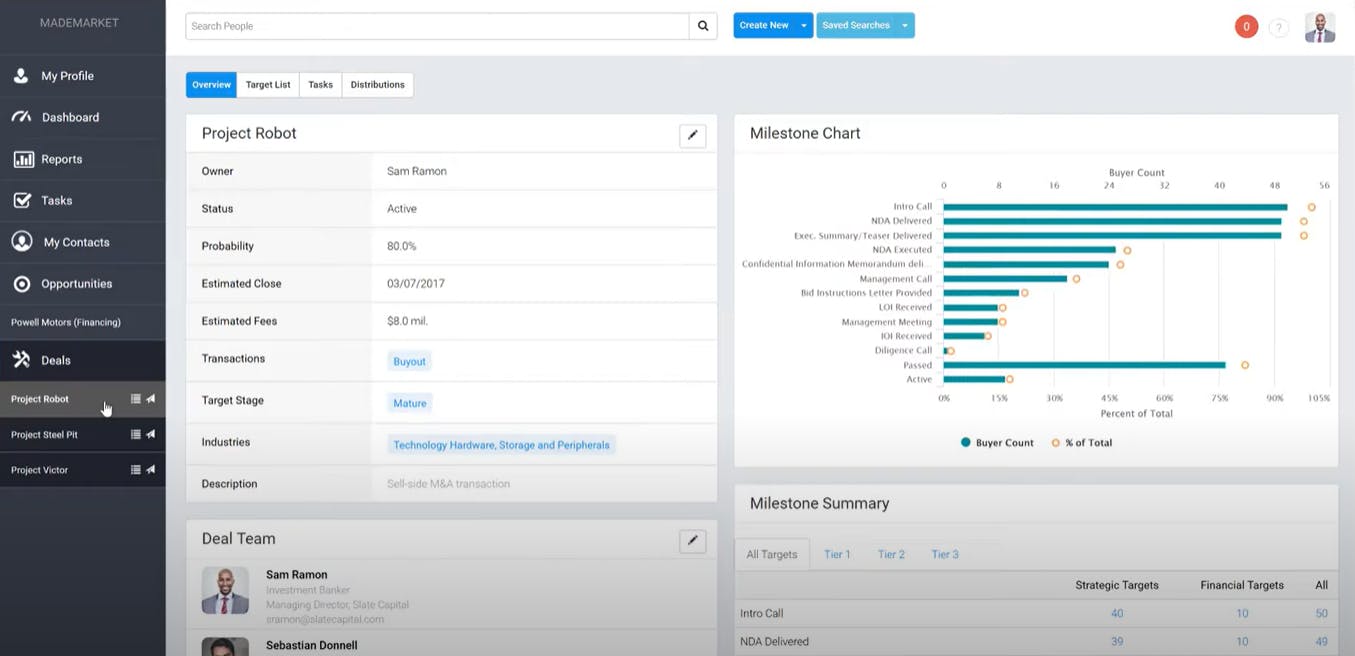The width and height of the screenshot is (1355, 656).
Task: Click My Profile person icon
Action: [x=21, y=76]
